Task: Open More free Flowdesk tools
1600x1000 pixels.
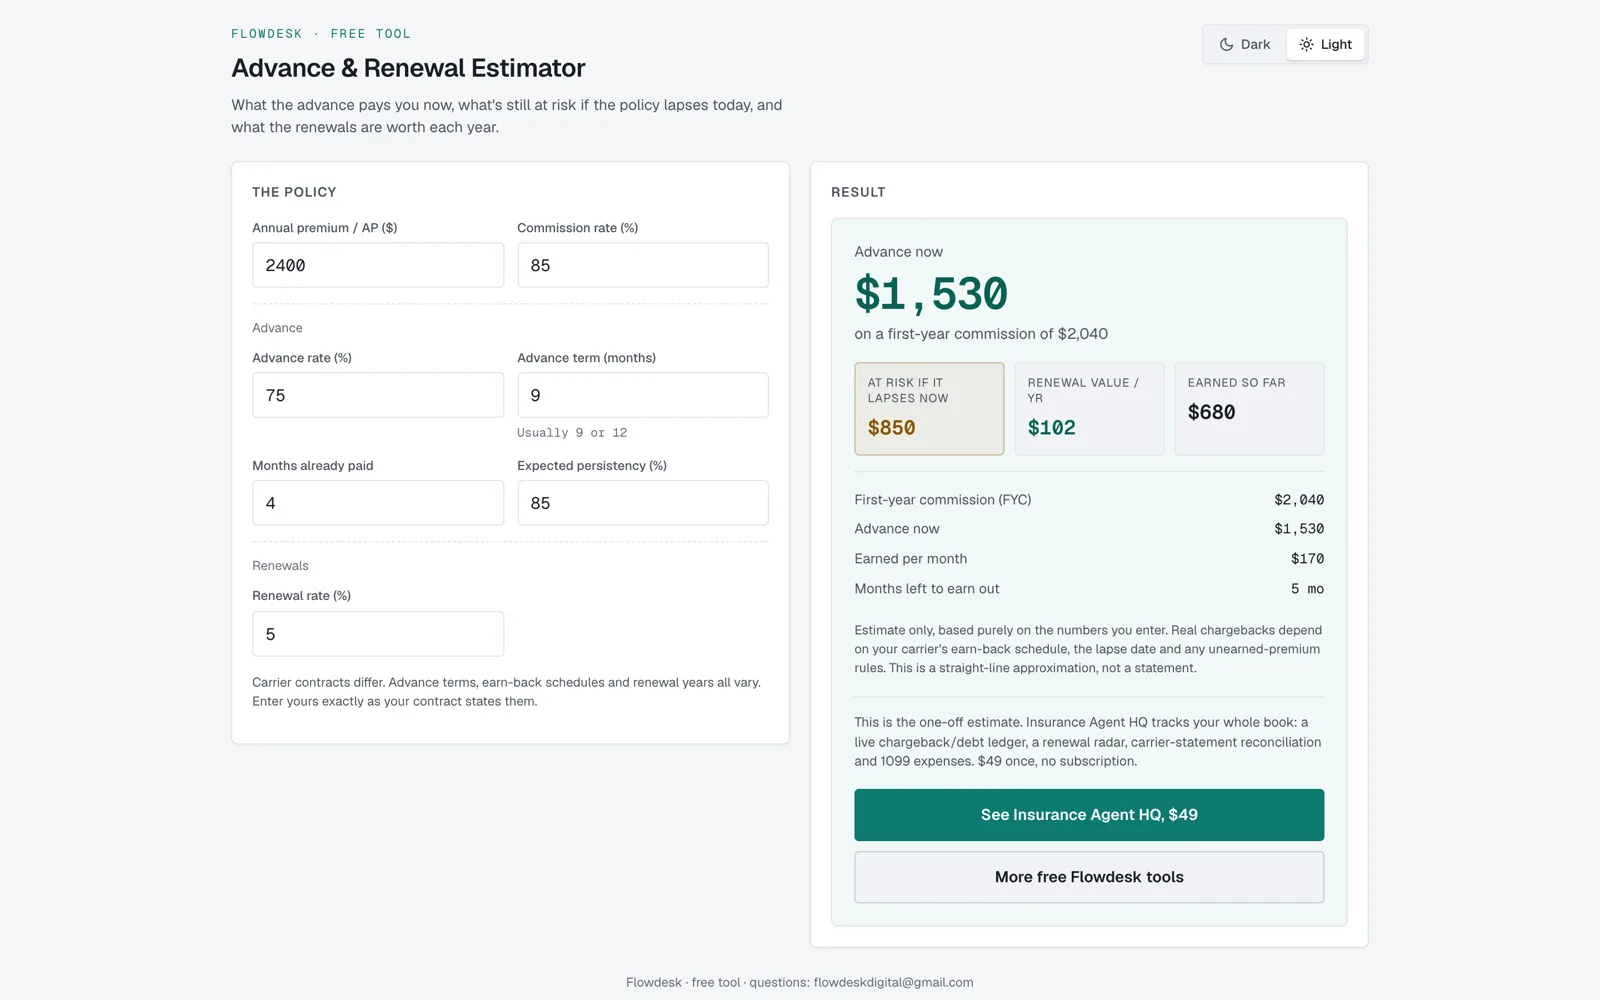Action: 1089,877
